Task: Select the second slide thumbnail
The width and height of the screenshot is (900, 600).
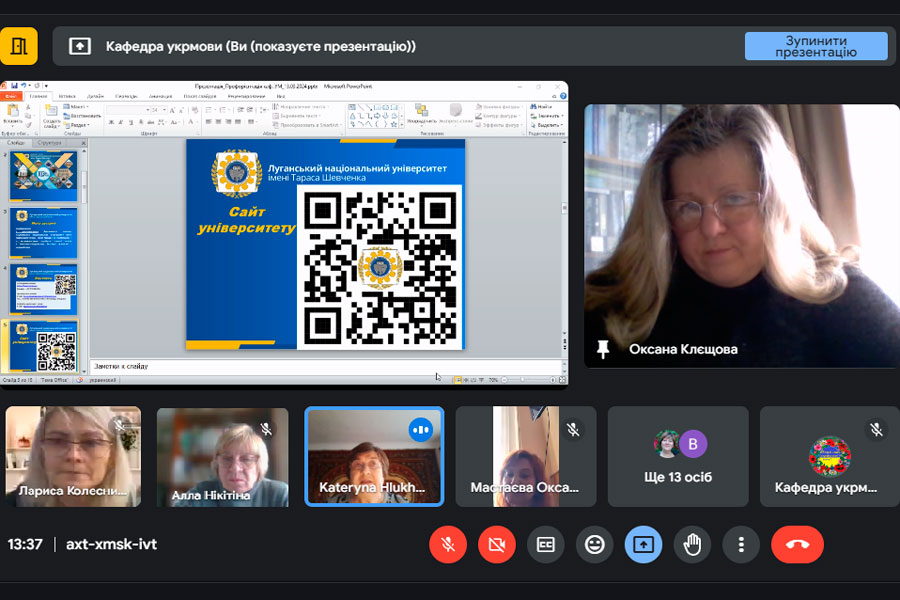Action: [44, 176]
